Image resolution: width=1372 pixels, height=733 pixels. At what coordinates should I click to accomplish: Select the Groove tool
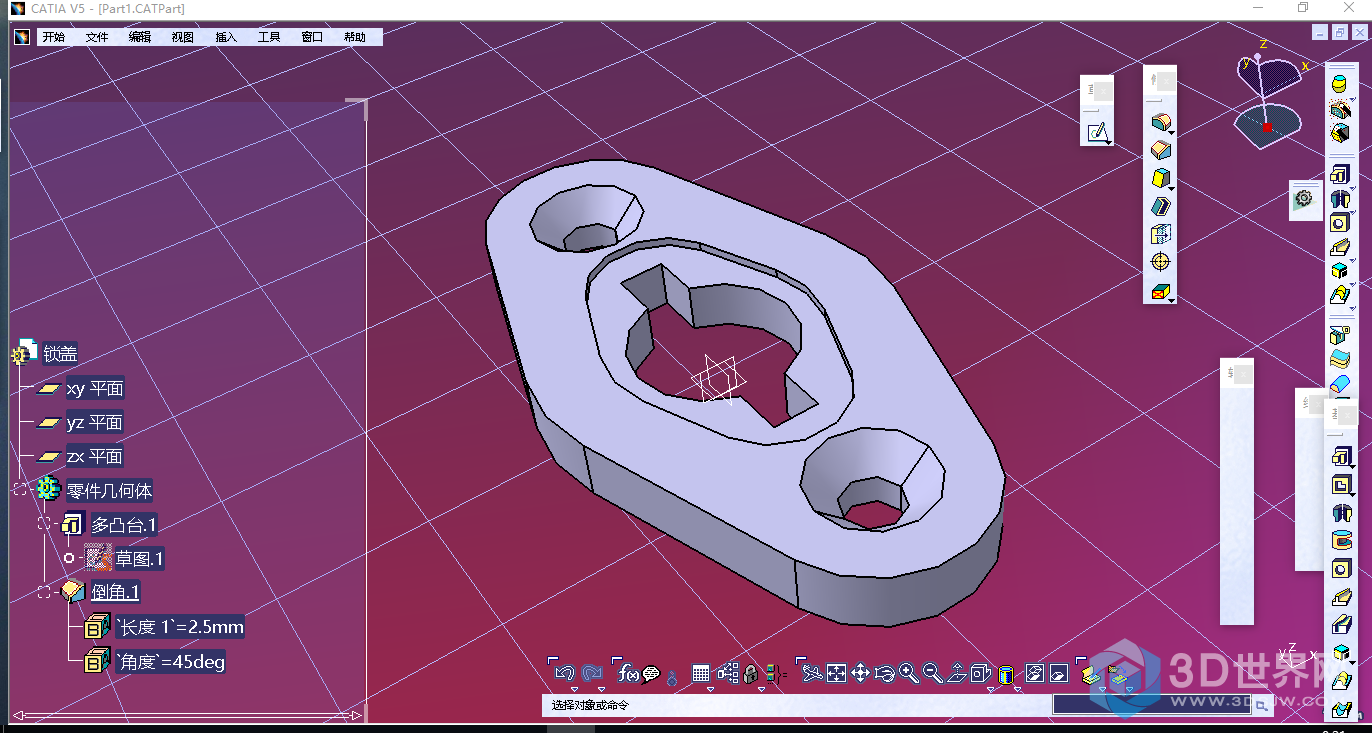click(x=1341, y=541)
